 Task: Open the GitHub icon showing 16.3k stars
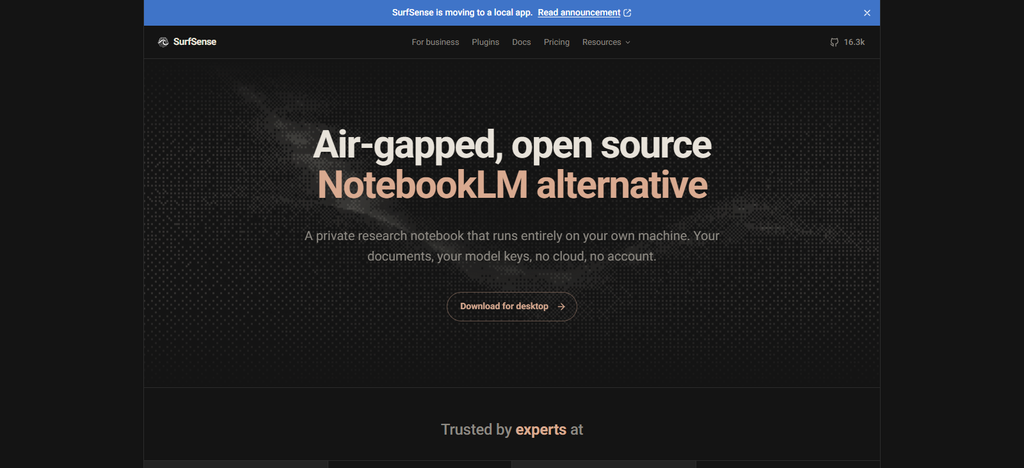pos(834,42)
